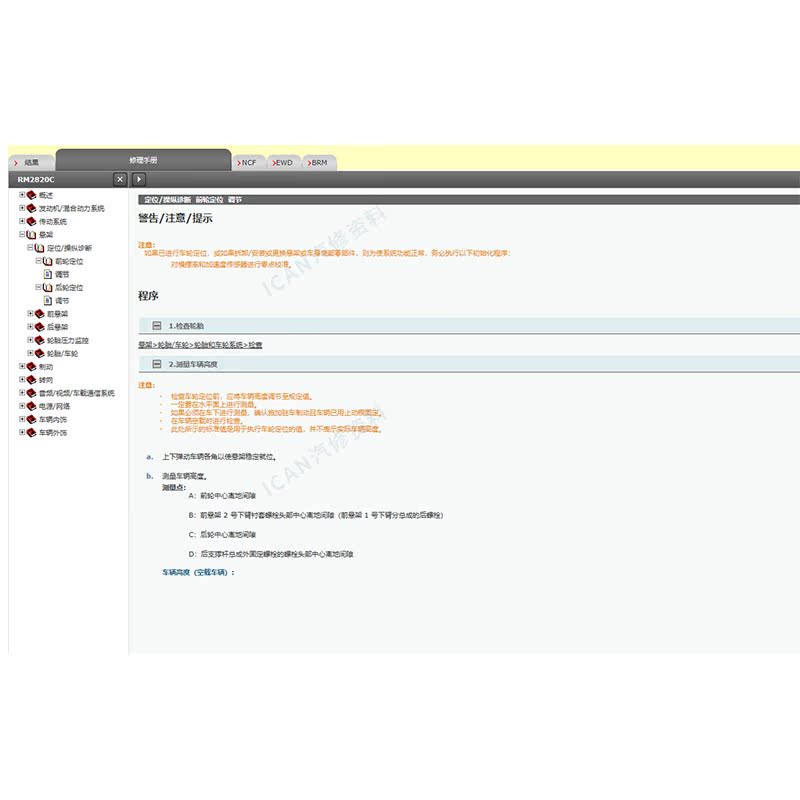The height and width of the screenshot is (800, 800).
Task: Close the RM2820C panel with X button
Action: coord(120,179)
